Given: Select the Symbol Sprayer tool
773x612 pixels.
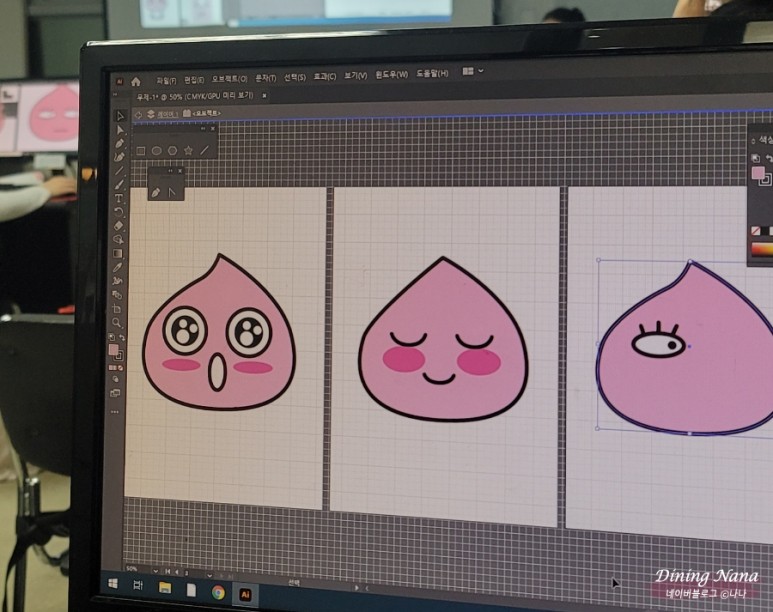Looking at the screenshot, I should click(x=117, y=281).
